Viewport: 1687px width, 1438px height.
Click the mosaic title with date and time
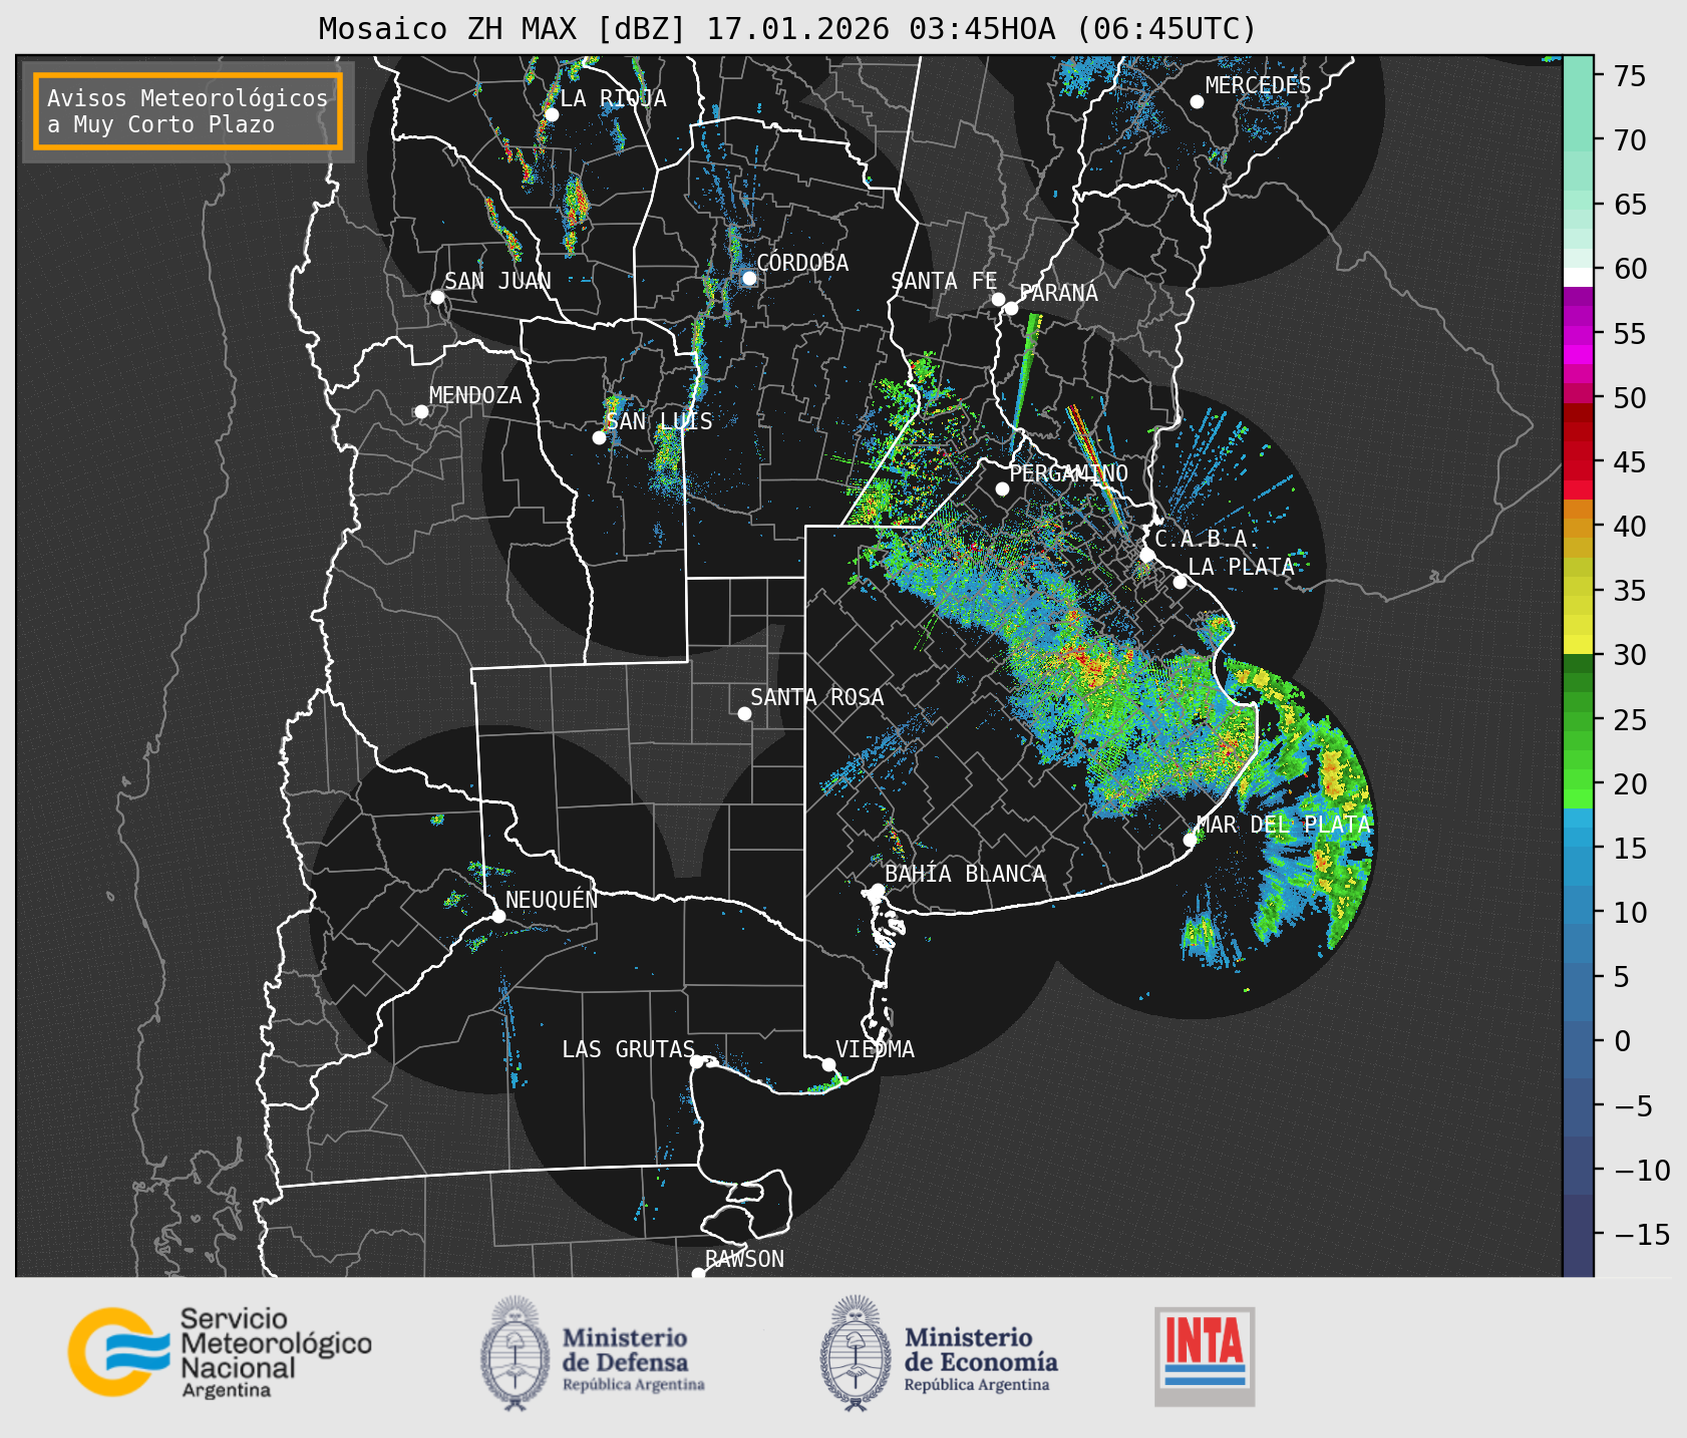coord(787,29)
